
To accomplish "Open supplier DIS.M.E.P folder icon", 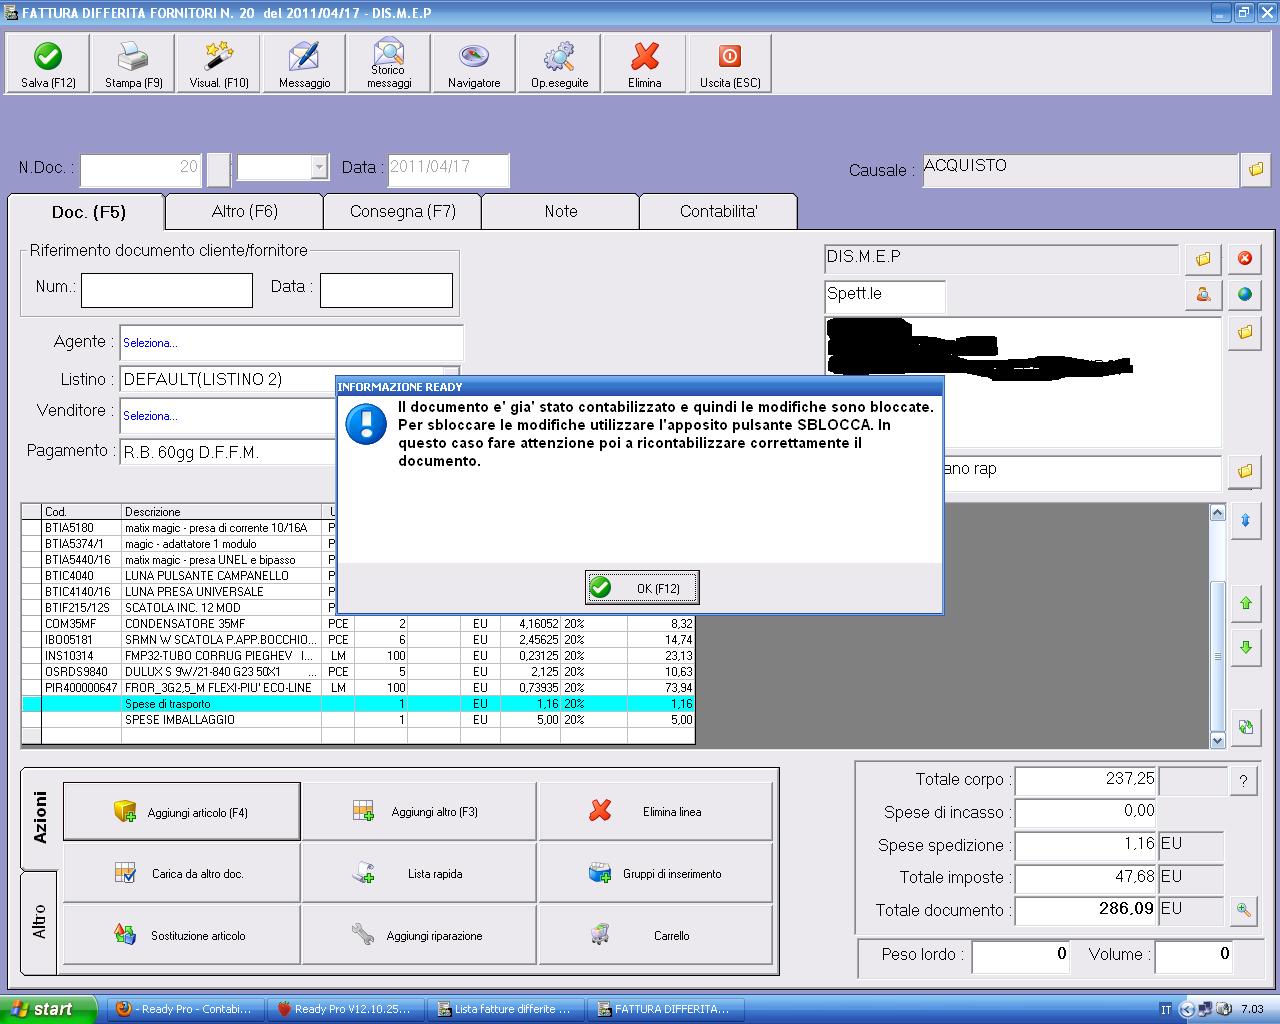I will pos(1203,259).
